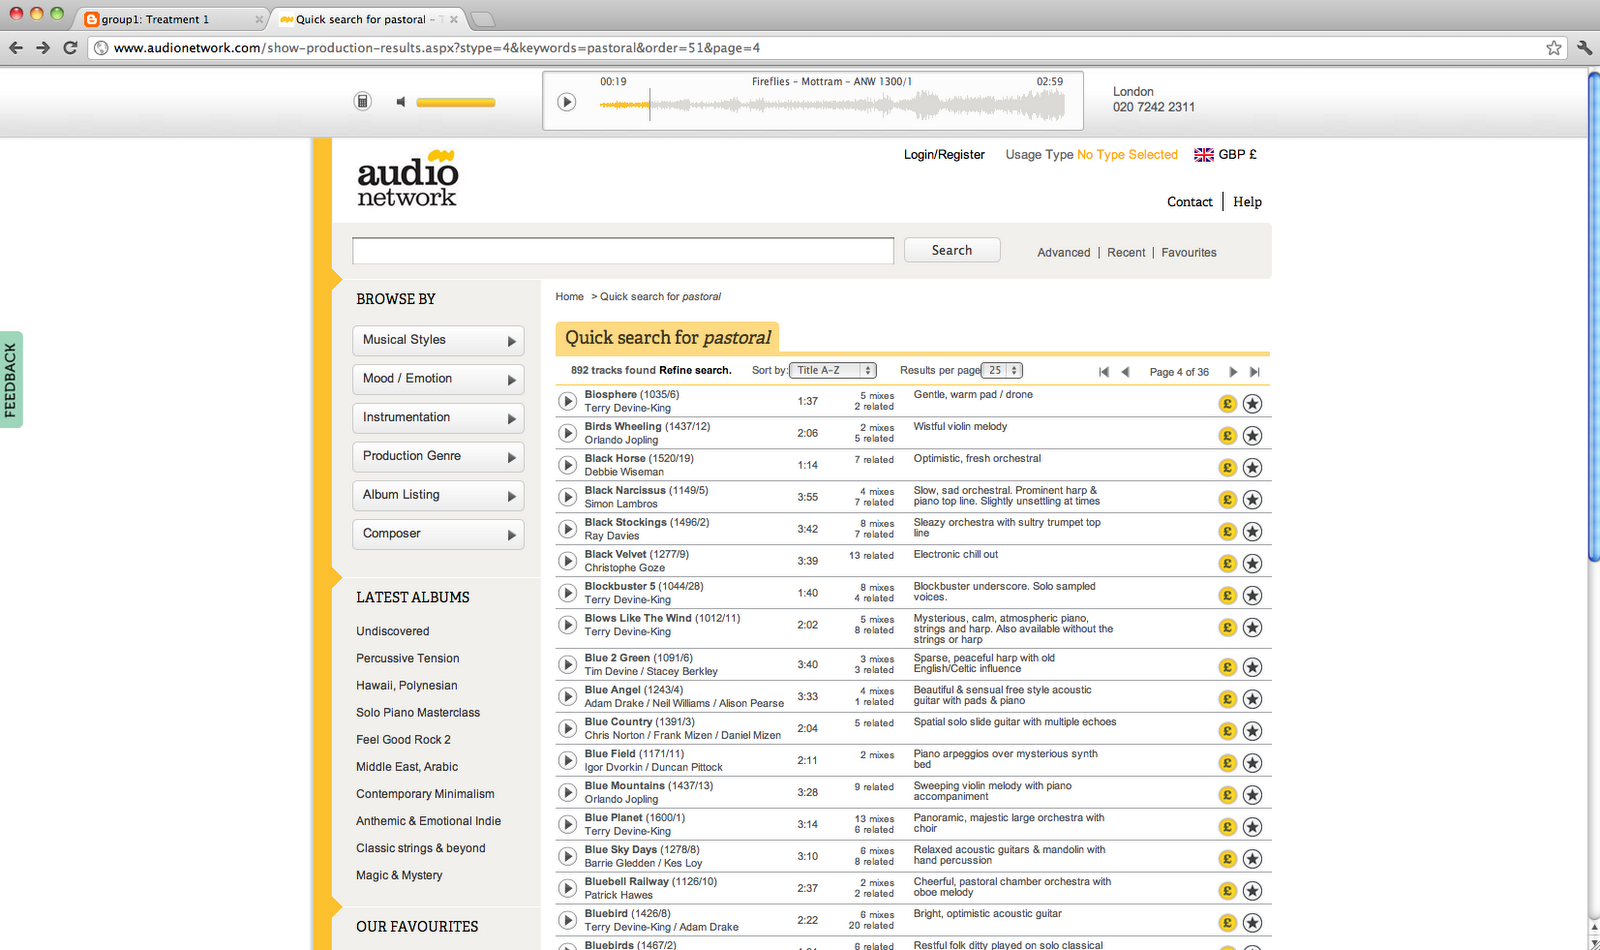
Task: Jump to last results page
Action: (1255, 372)
